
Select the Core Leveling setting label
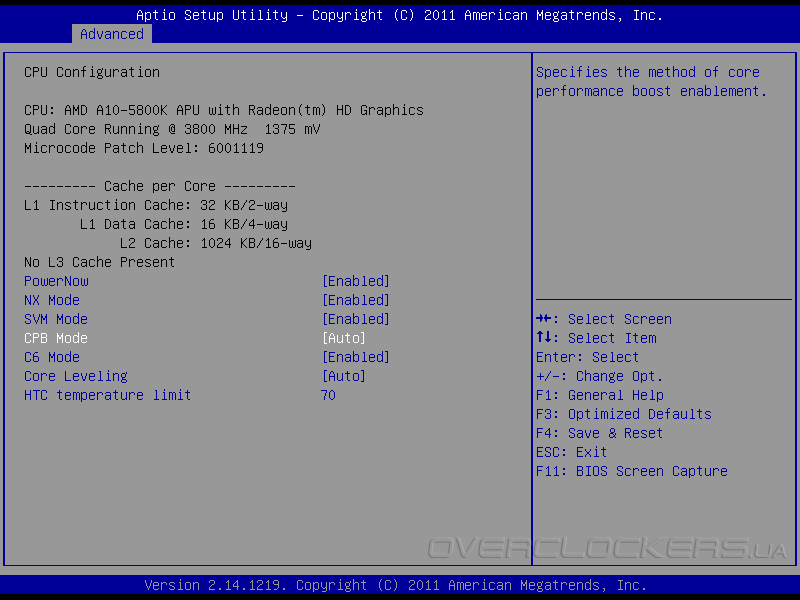pos(76,377)
